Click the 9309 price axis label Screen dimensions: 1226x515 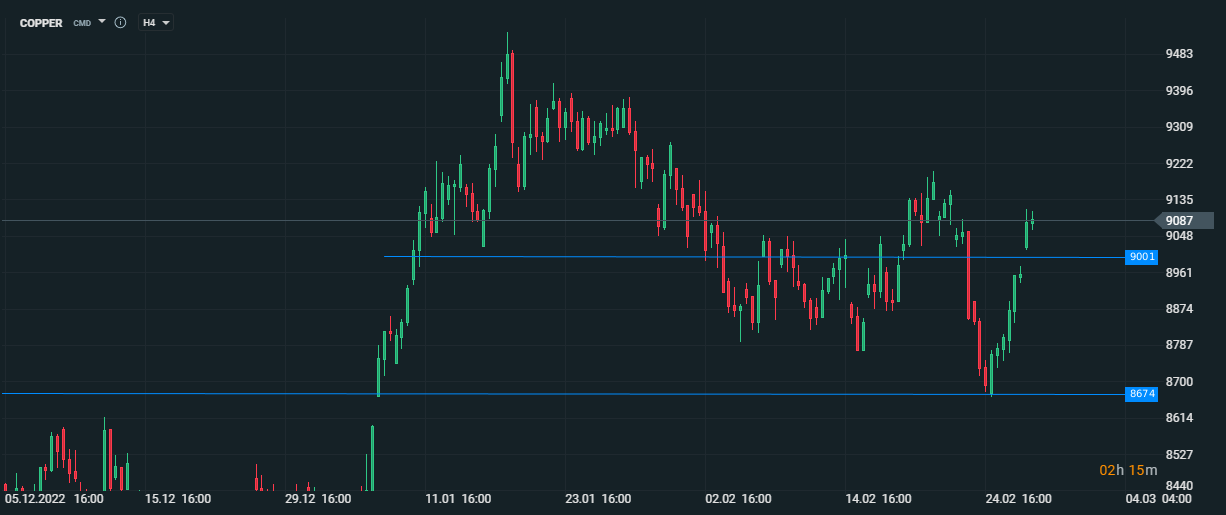(1179, 127)
